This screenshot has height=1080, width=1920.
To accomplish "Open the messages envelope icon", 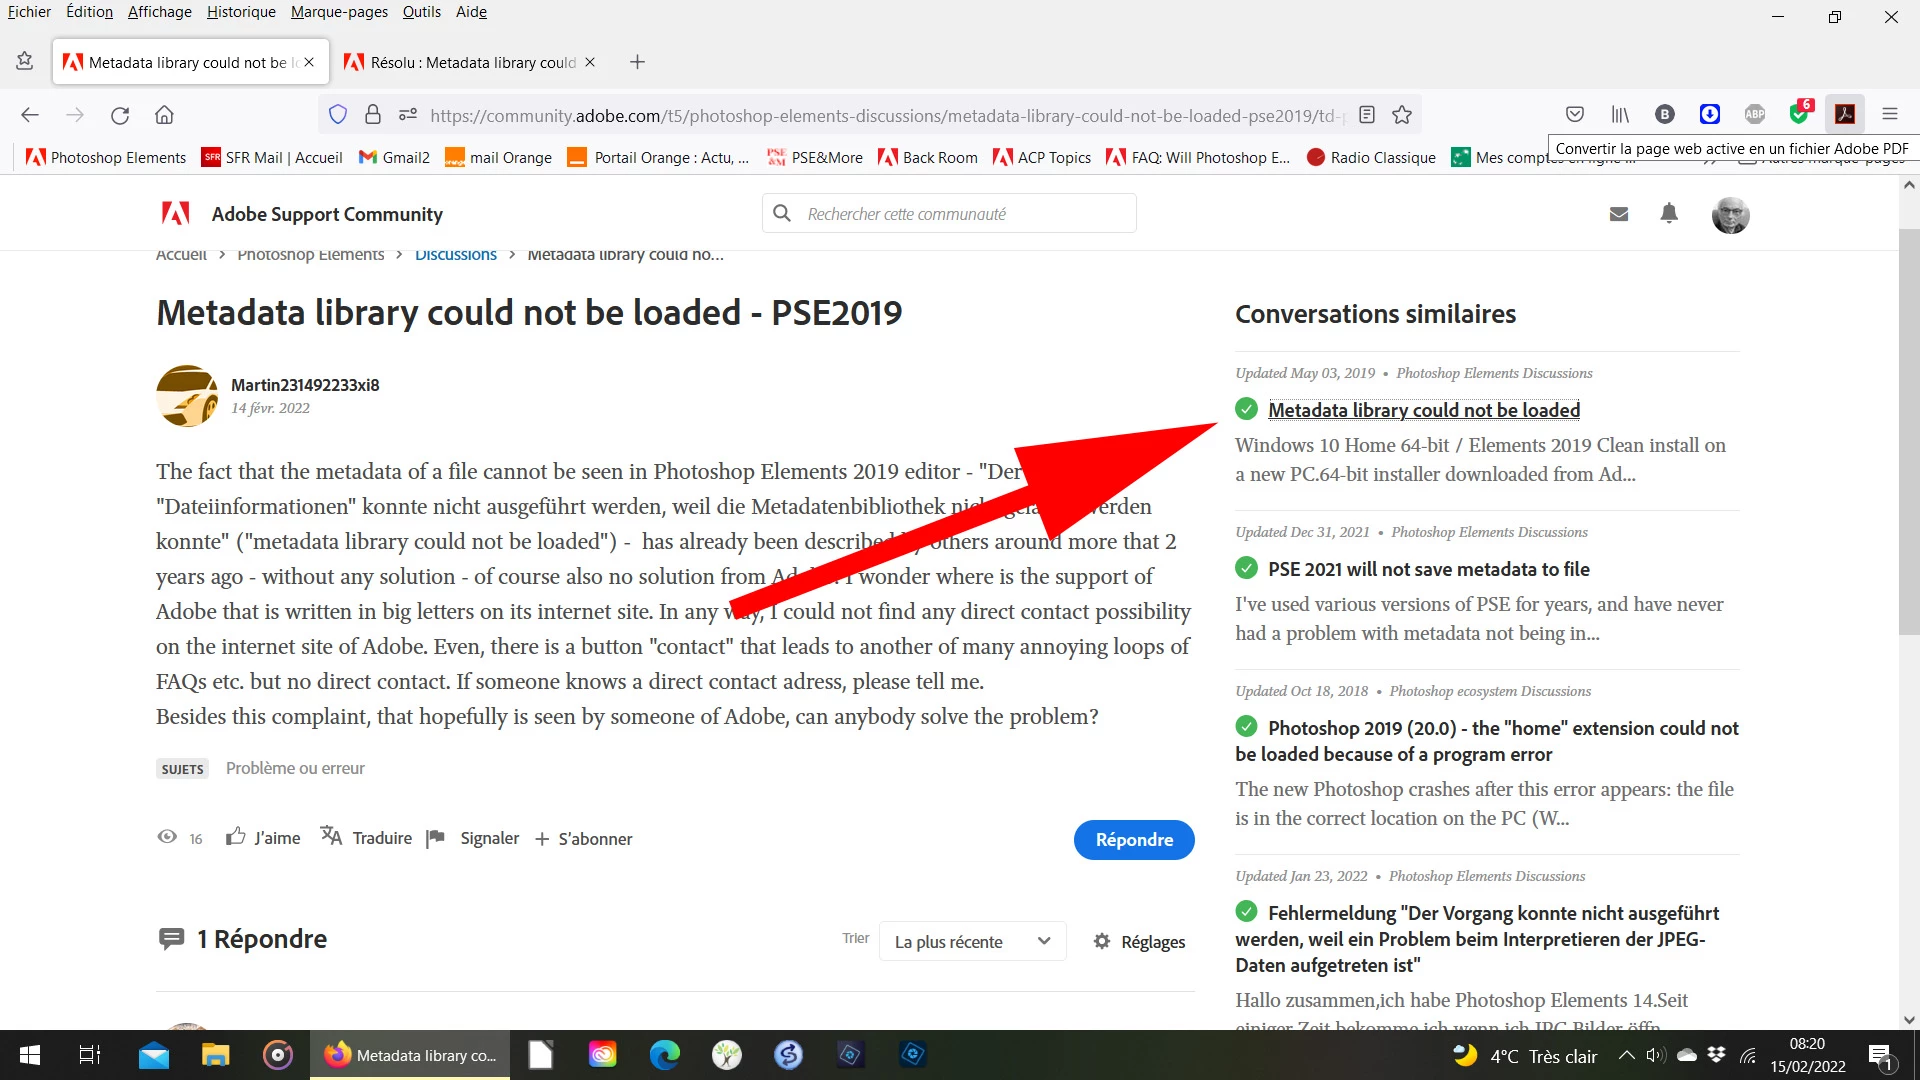I will 1619,214.
